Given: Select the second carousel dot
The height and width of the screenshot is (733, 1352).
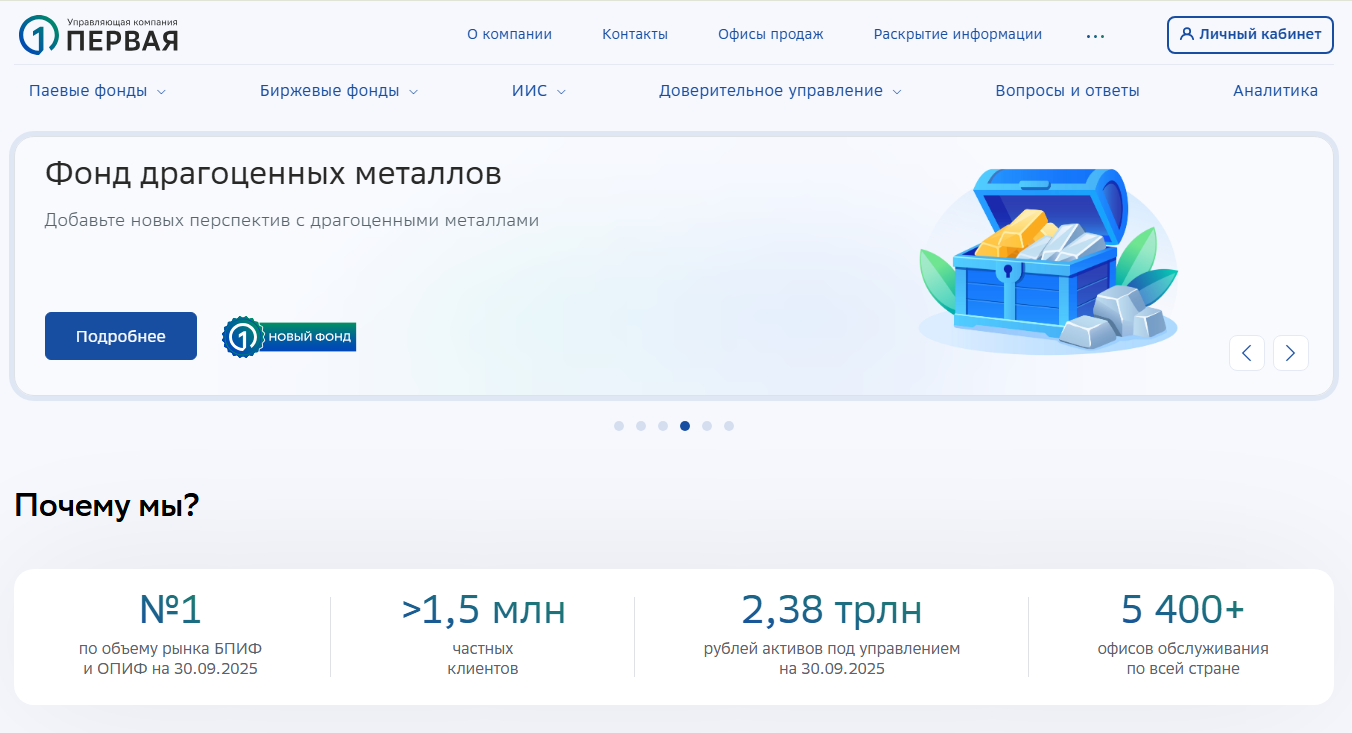Looking at the screenshot, I should [641, 426].
